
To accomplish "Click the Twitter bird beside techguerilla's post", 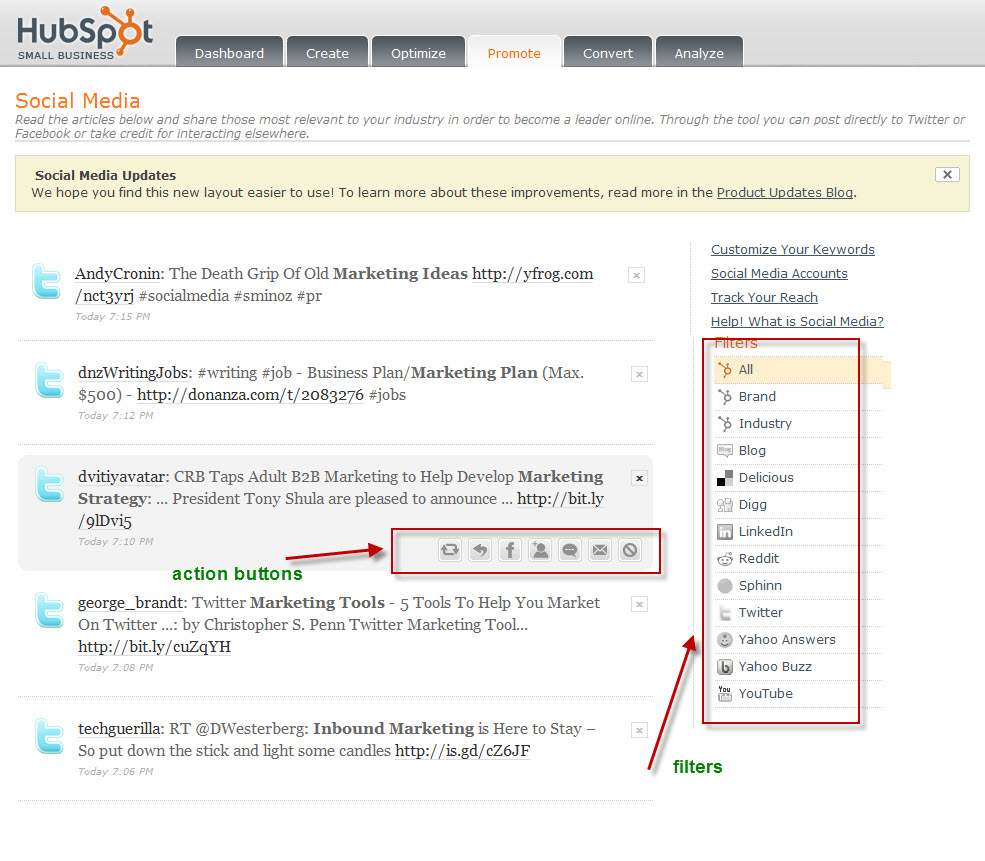I will (x=49, y=736).
